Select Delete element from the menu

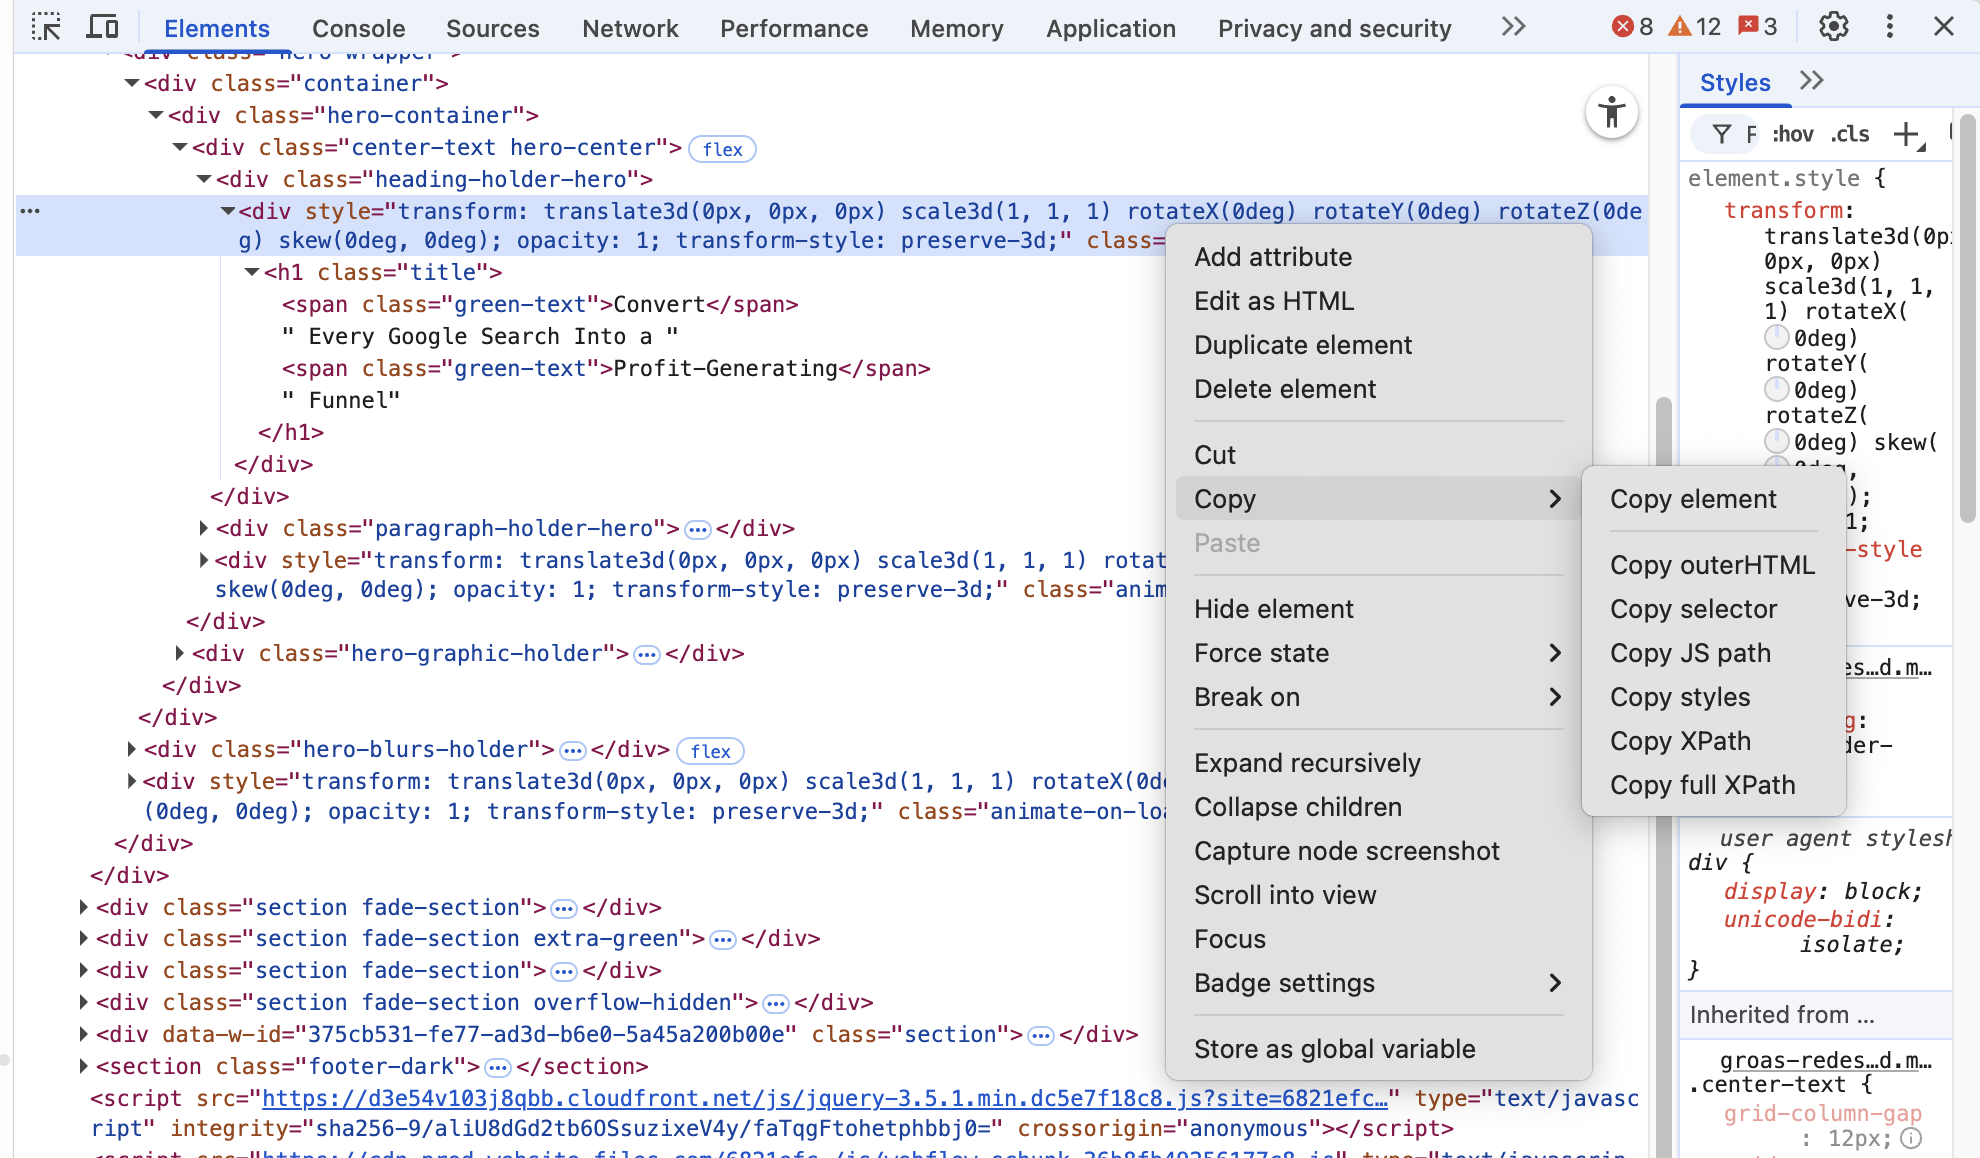pyautogui.click(x=1379, y=389)
